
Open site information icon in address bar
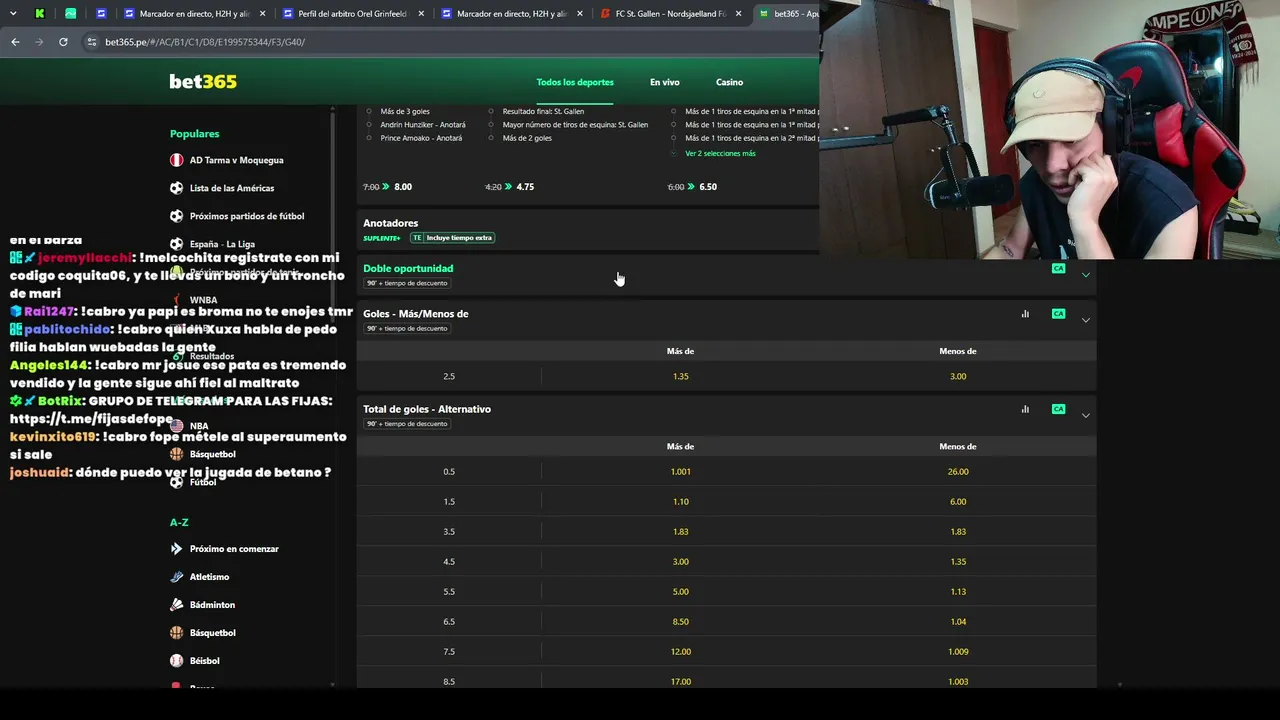tap(92, 42)
